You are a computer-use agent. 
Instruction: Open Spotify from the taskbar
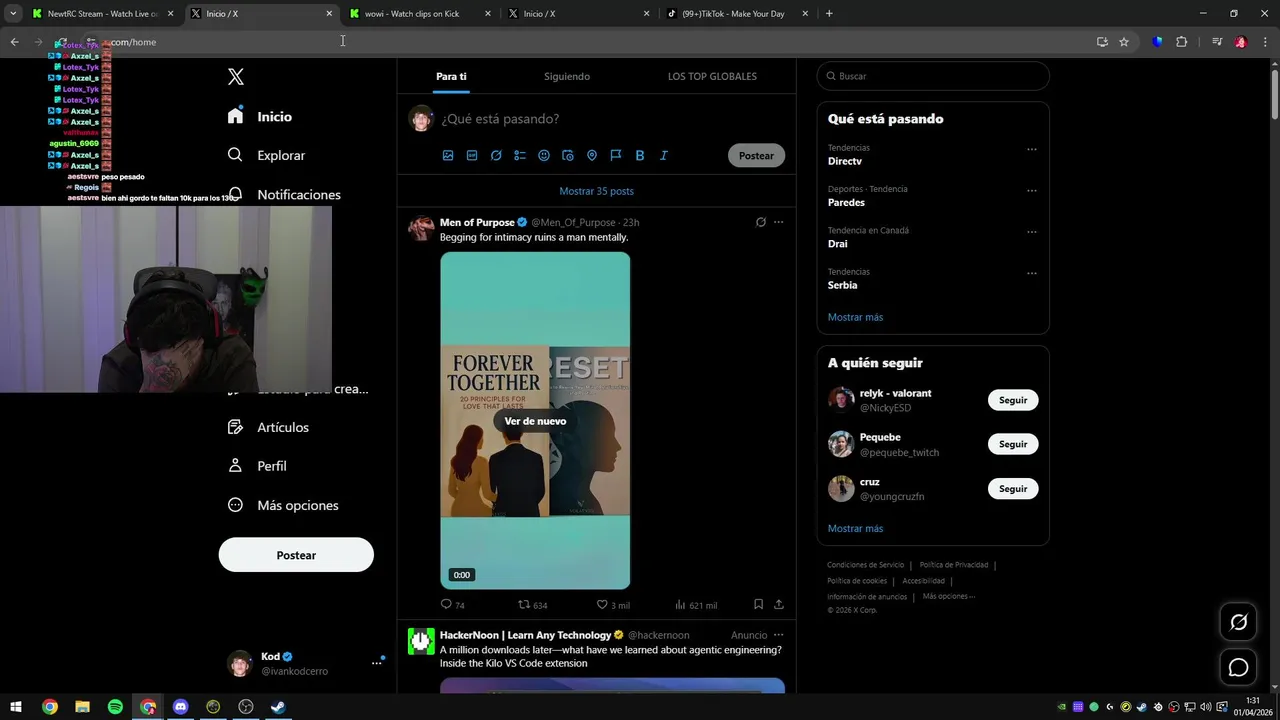click(115, 707)
